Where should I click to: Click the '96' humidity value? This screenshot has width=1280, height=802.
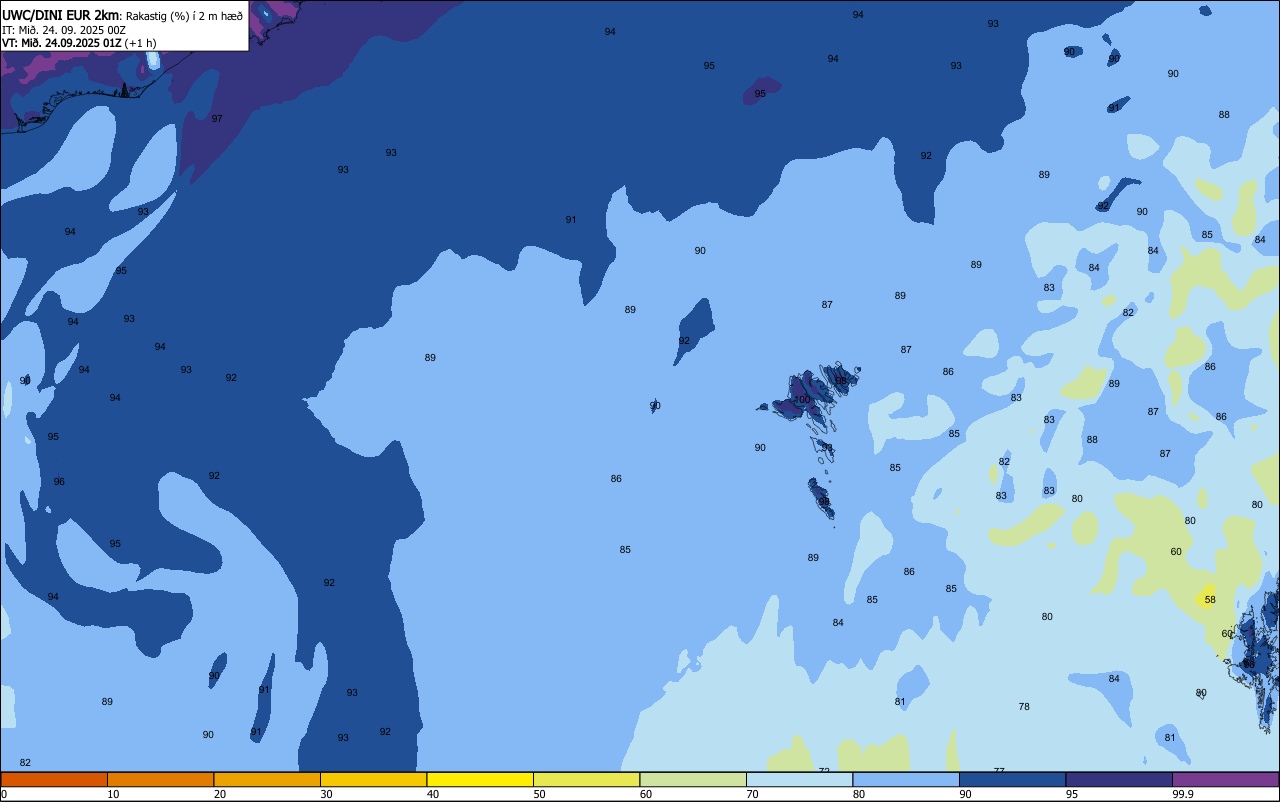click(x=59, y=481)
